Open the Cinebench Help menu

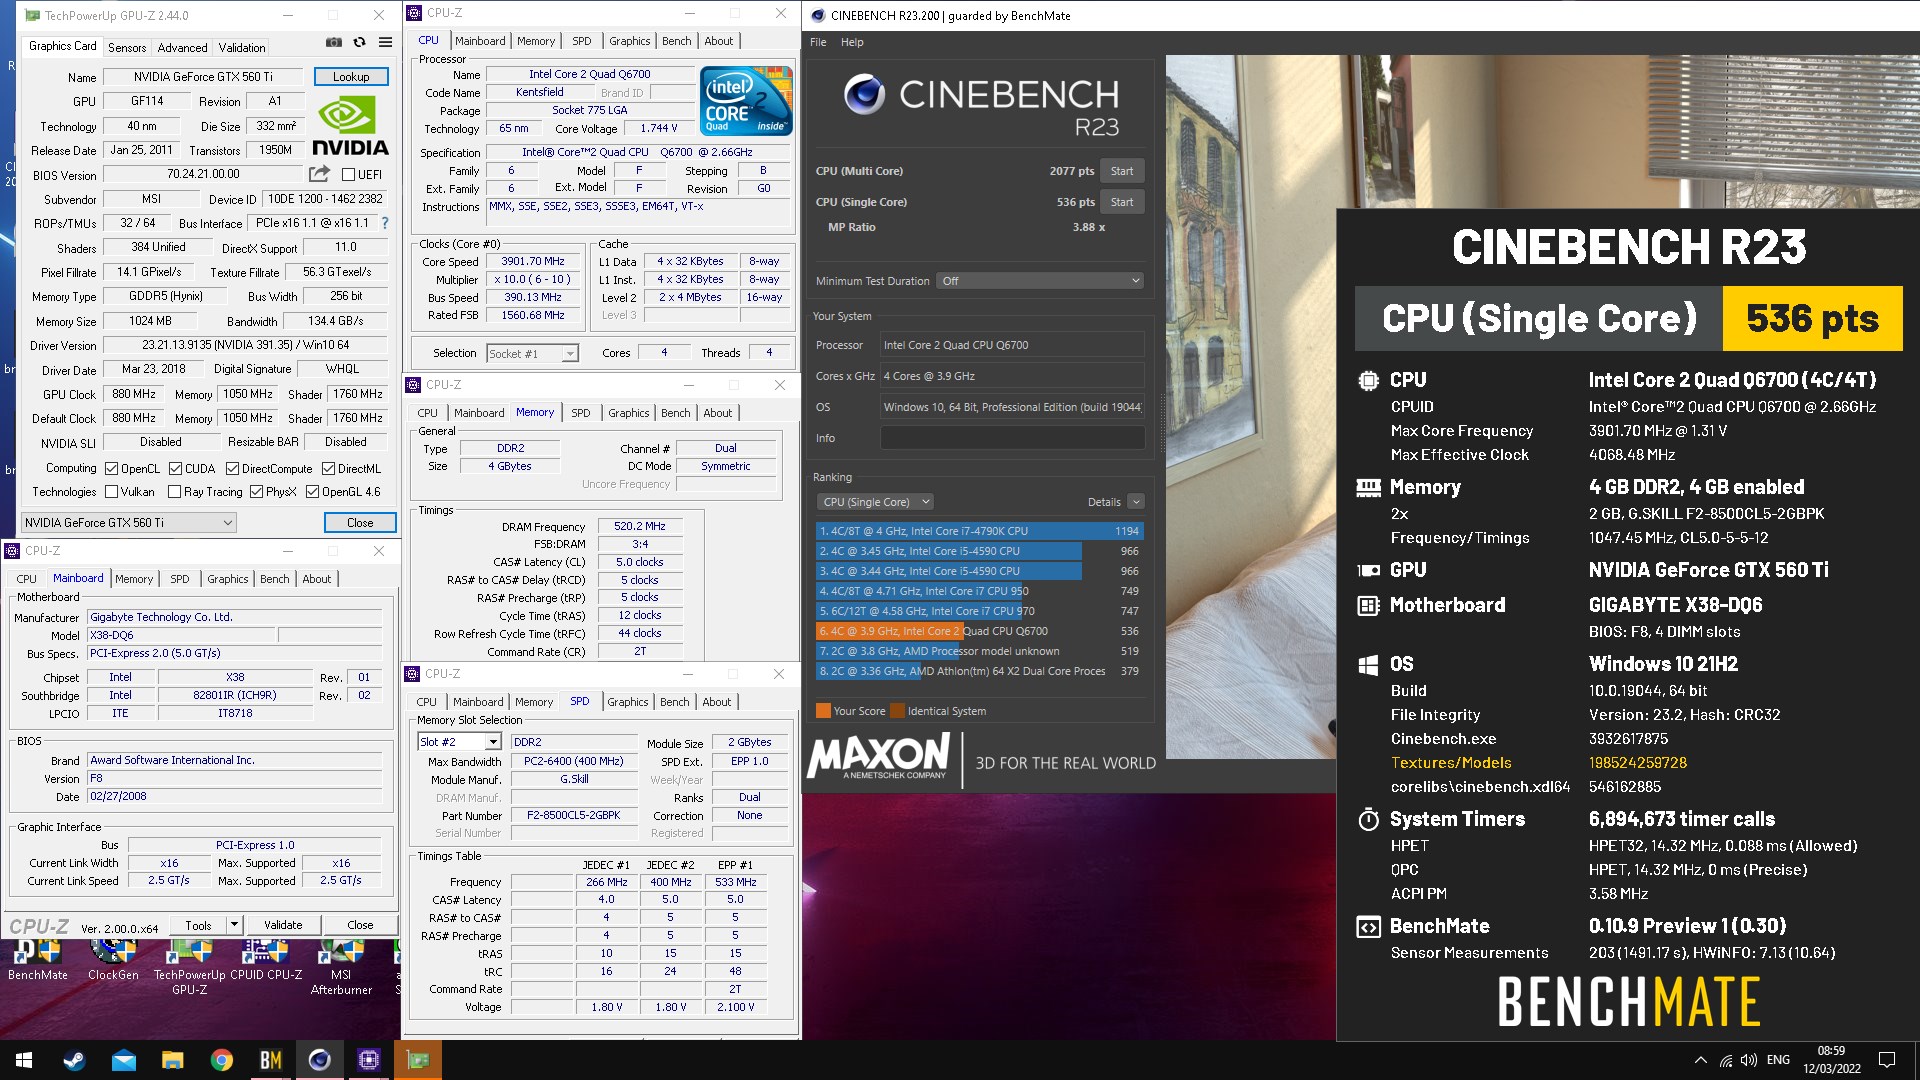click(x=852, y=42)
